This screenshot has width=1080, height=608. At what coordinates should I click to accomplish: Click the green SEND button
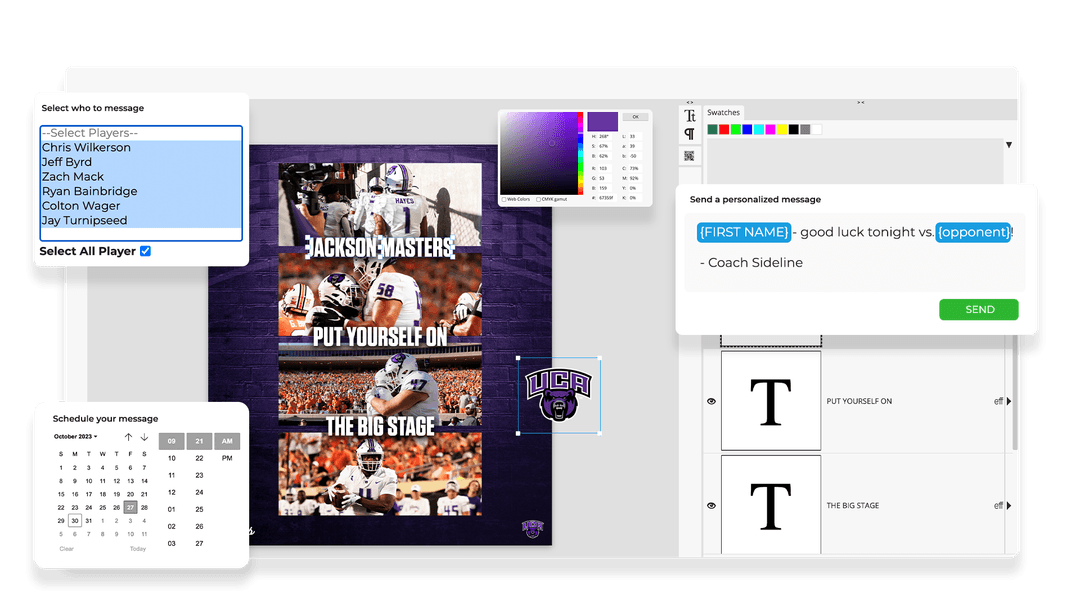click(x=978, y=310)
